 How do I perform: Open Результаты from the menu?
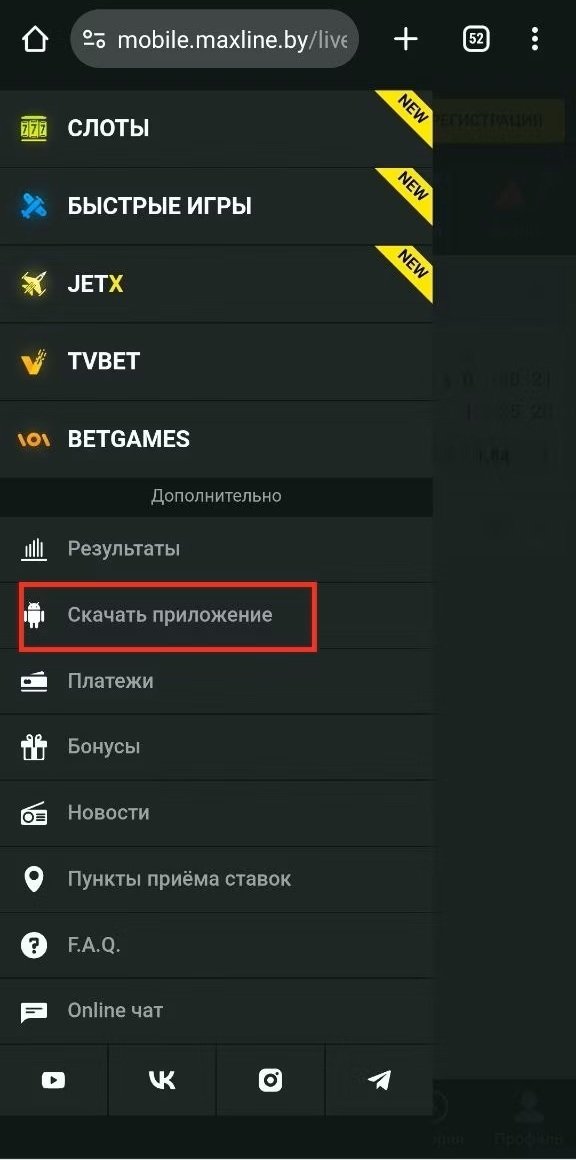216,549
